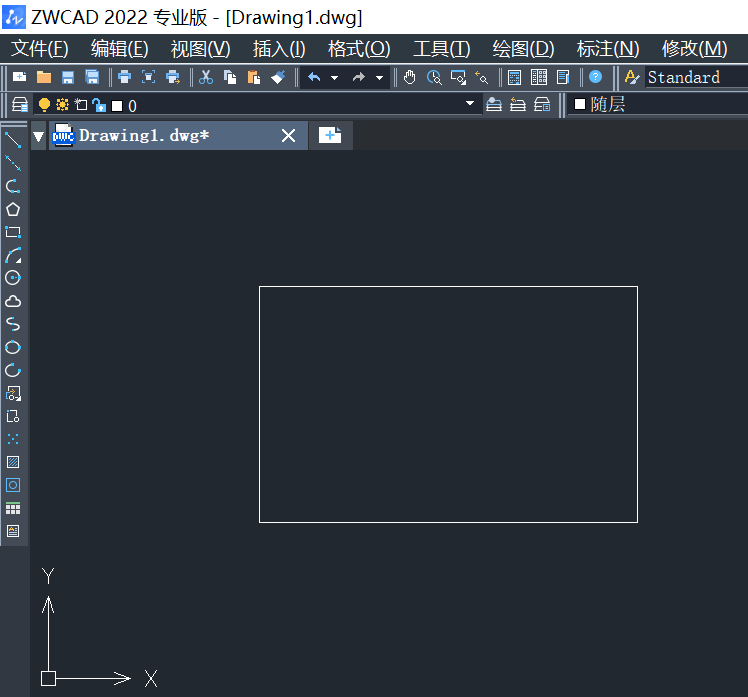Image resolution: width=748 pixels, height=697 pixels.
Task: Select the Region tool
Action: pyautogui.click(x=13, y=485)
